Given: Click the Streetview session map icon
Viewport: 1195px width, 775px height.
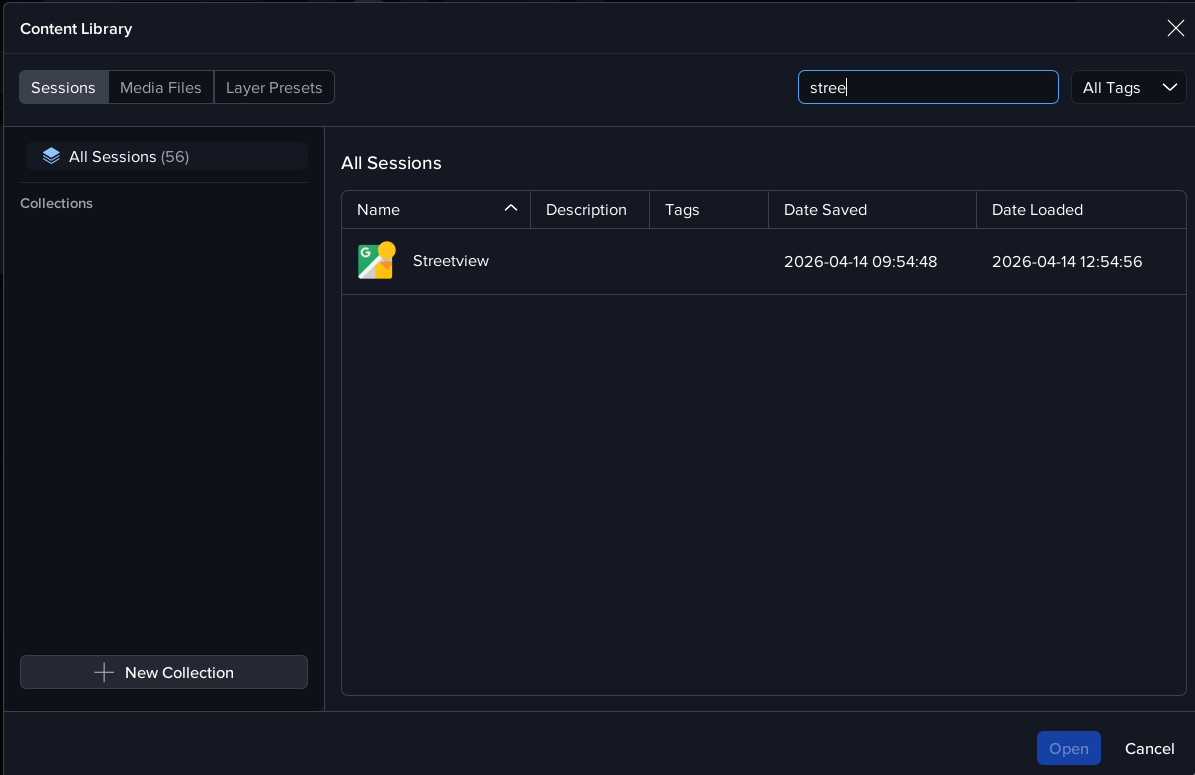Looking at the screenshot, I should click(x=377, y=261).
